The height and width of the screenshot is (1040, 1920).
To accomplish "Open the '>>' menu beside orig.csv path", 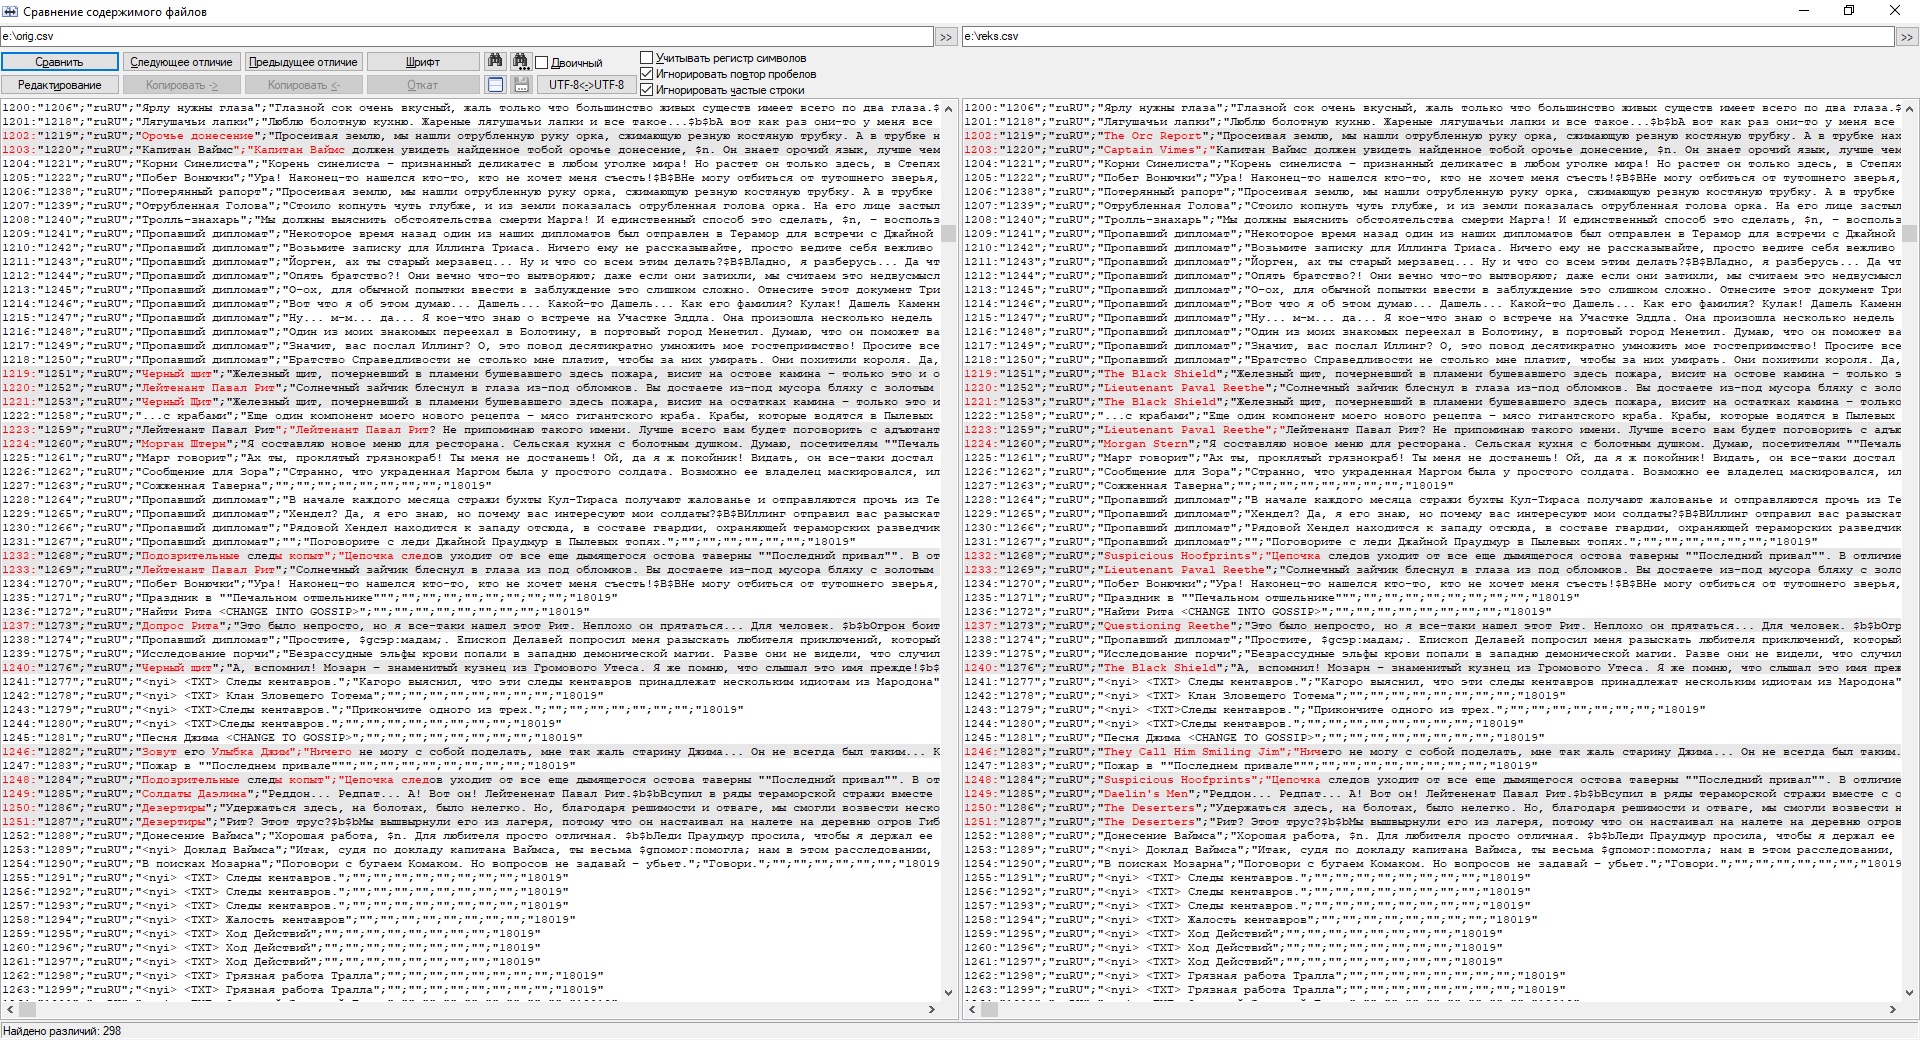I will tap(945, 36).
